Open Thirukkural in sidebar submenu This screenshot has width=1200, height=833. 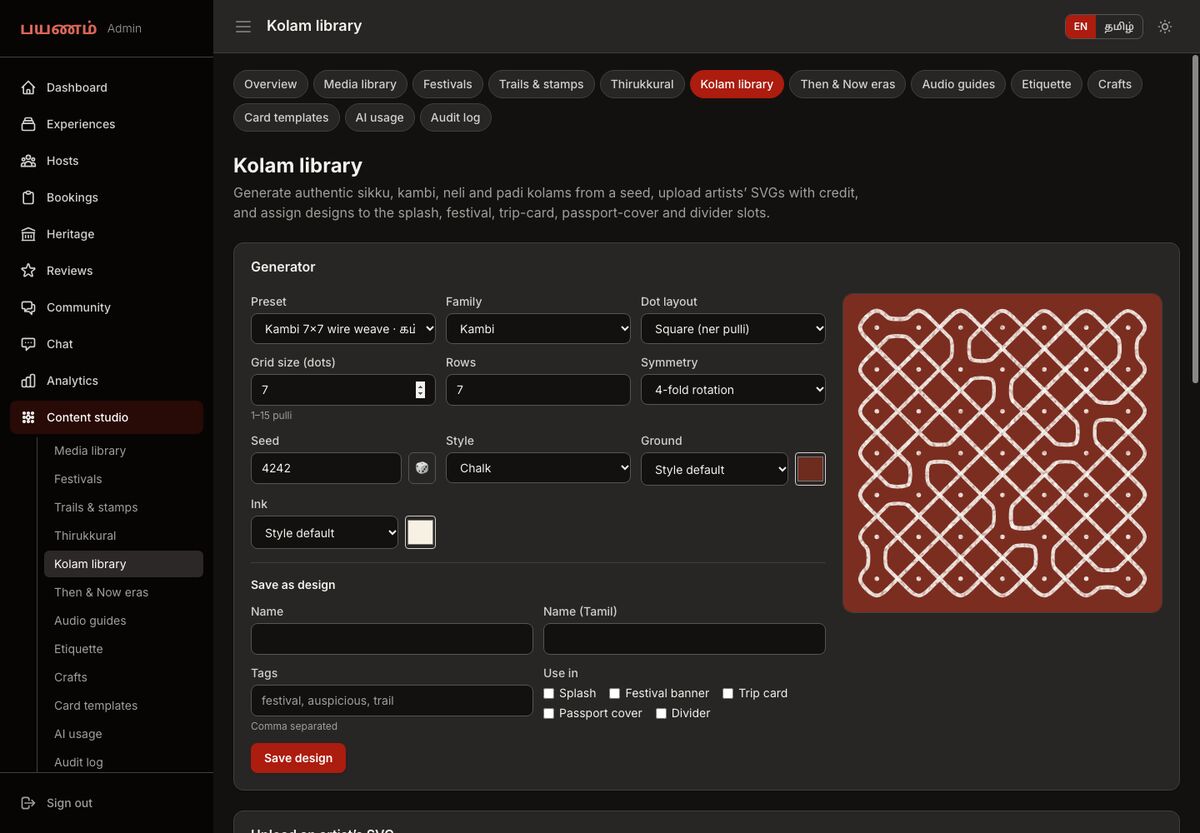[123, 536]
